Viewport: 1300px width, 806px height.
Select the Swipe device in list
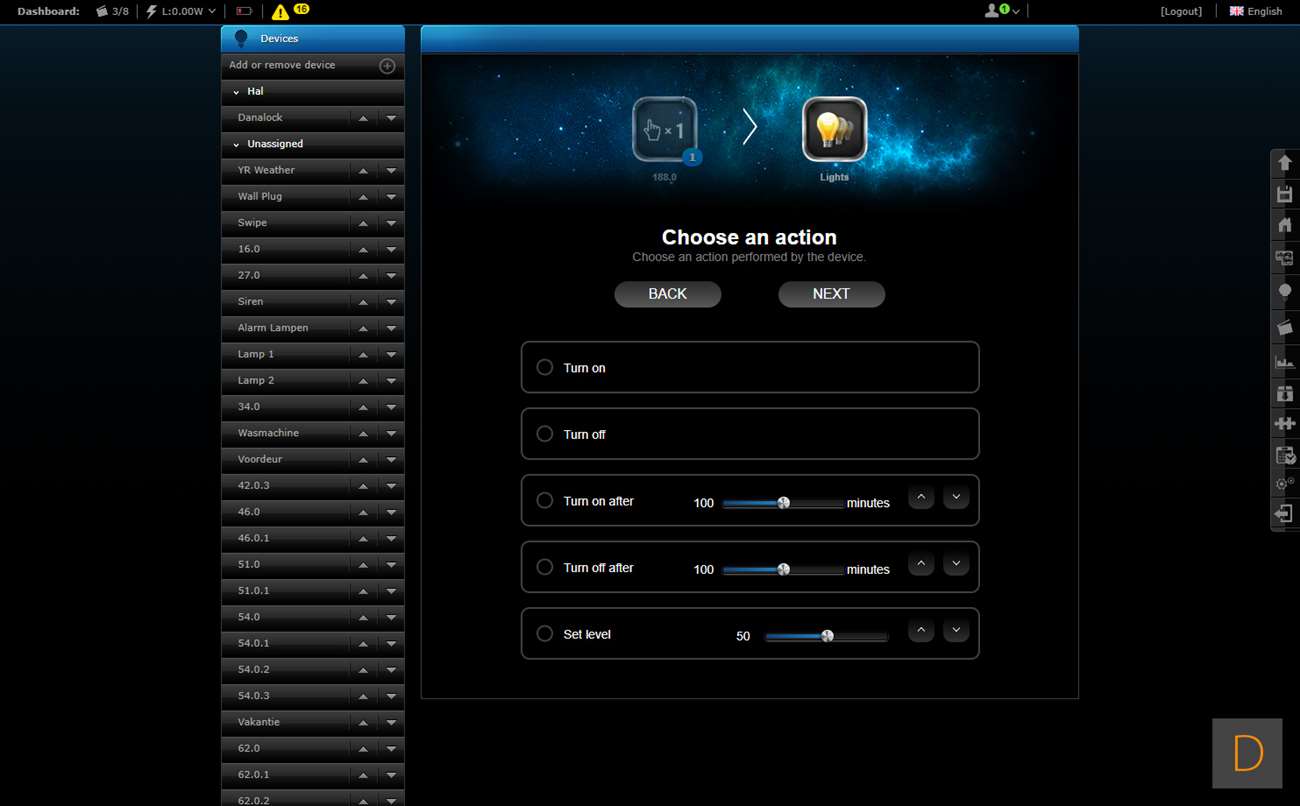click(252, 223)
